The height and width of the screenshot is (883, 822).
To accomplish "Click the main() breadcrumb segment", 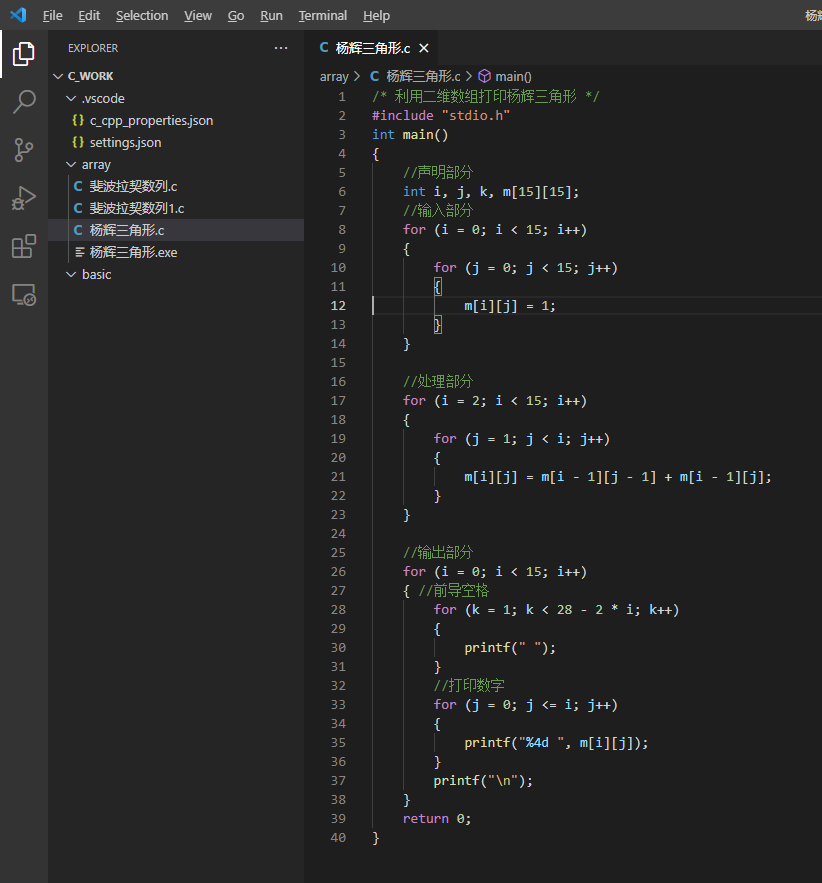I will click(x=513, y=77).
